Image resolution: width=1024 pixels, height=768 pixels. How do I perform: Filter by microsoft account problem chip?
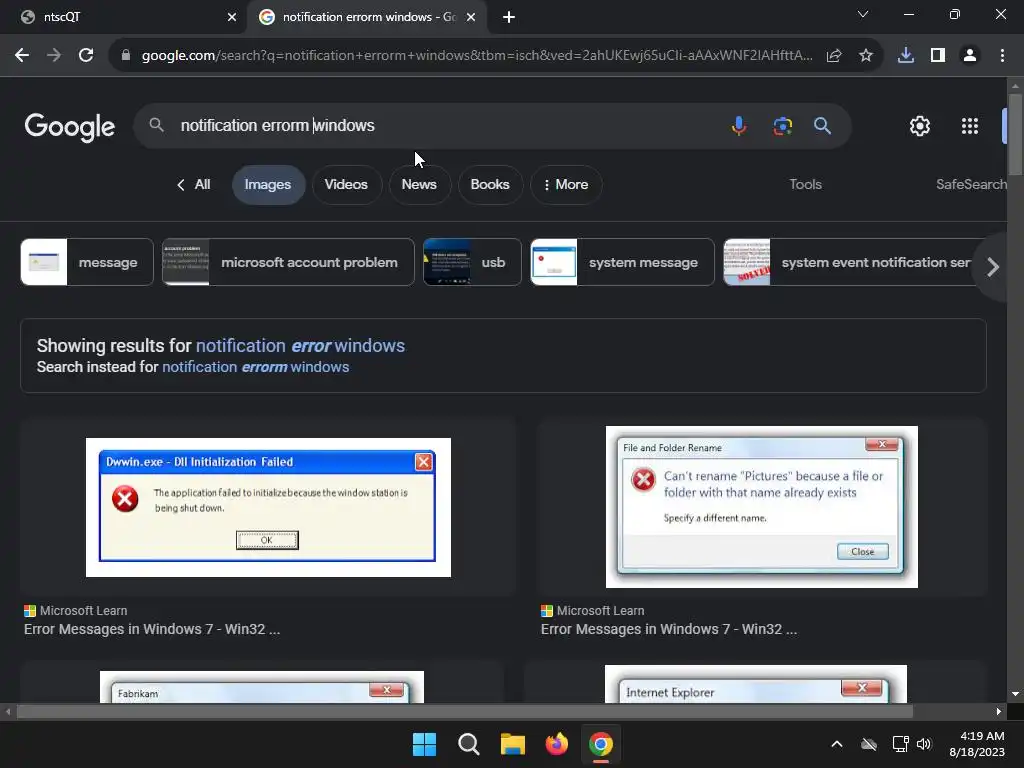[x=288, y=263]
